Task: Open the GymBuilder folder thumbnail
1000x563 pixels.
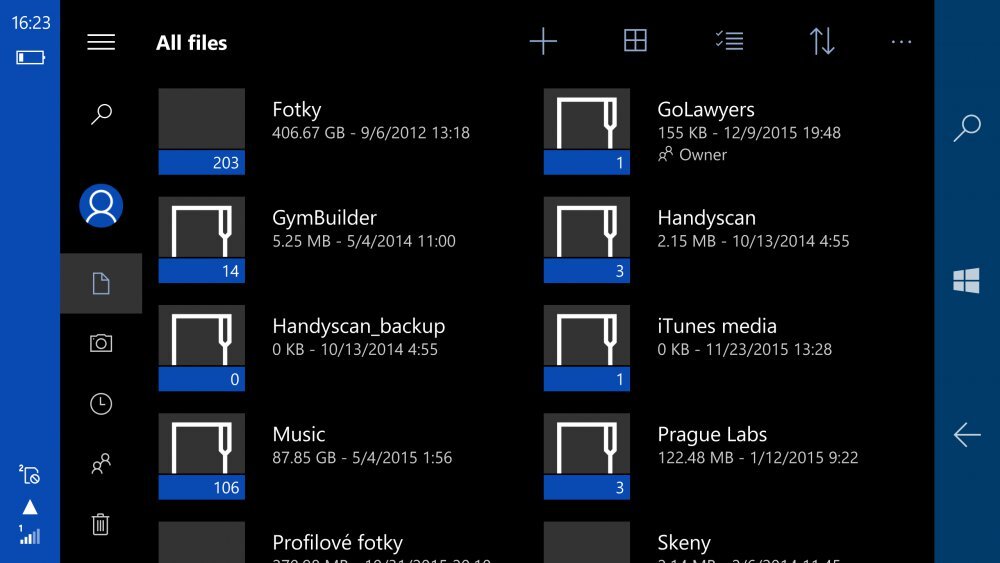Action: tap(202, 240)
